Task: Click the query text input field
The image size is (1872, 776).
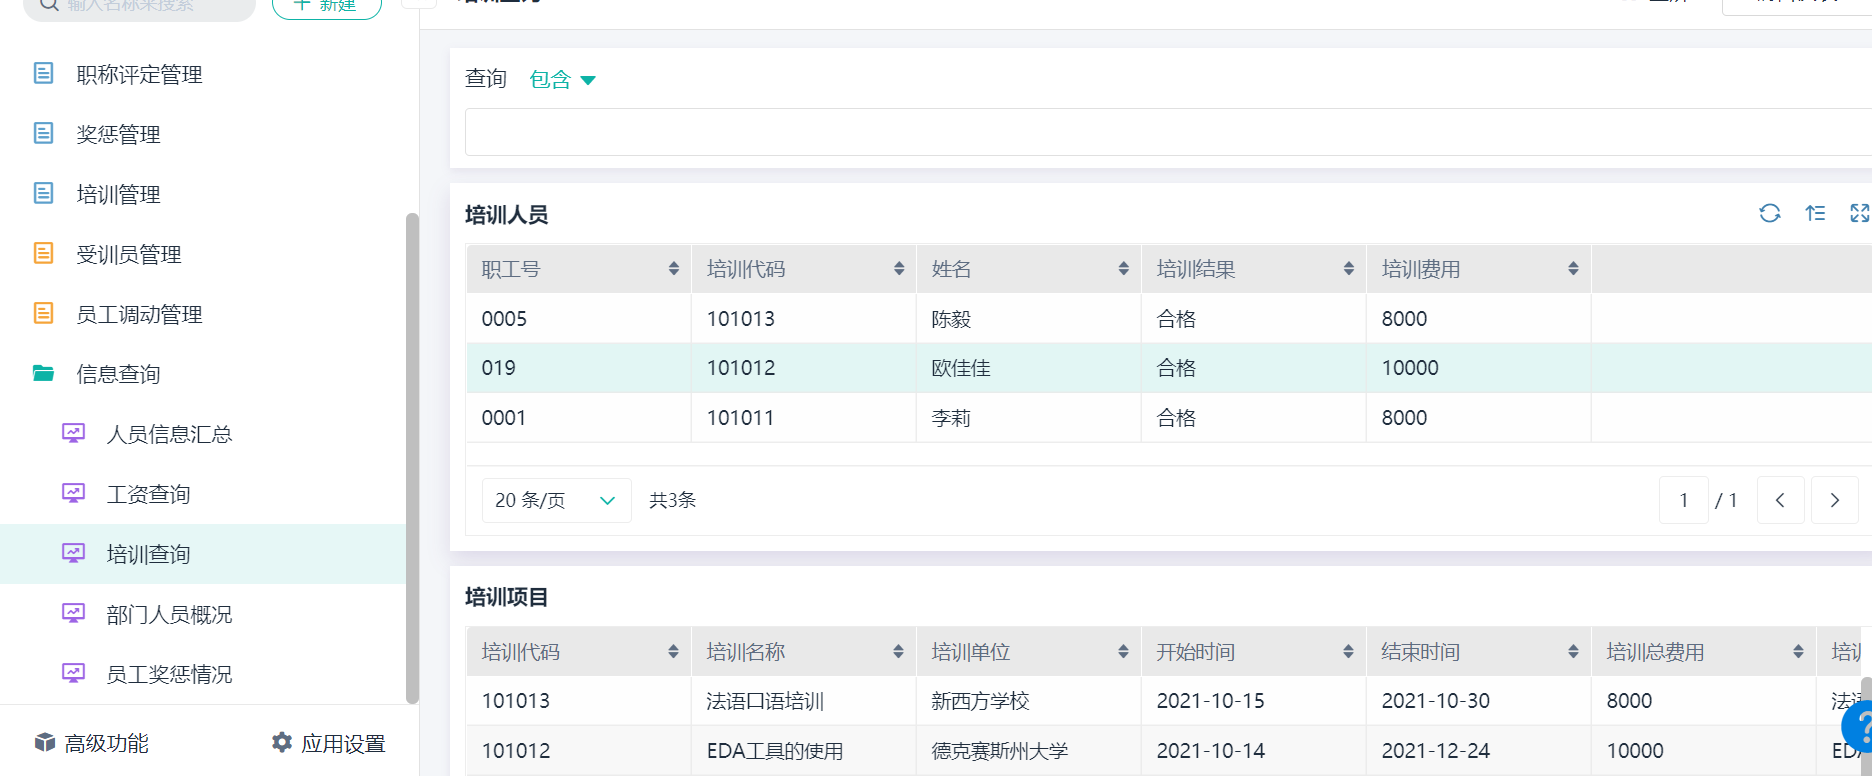Action: pos(1160,132)
